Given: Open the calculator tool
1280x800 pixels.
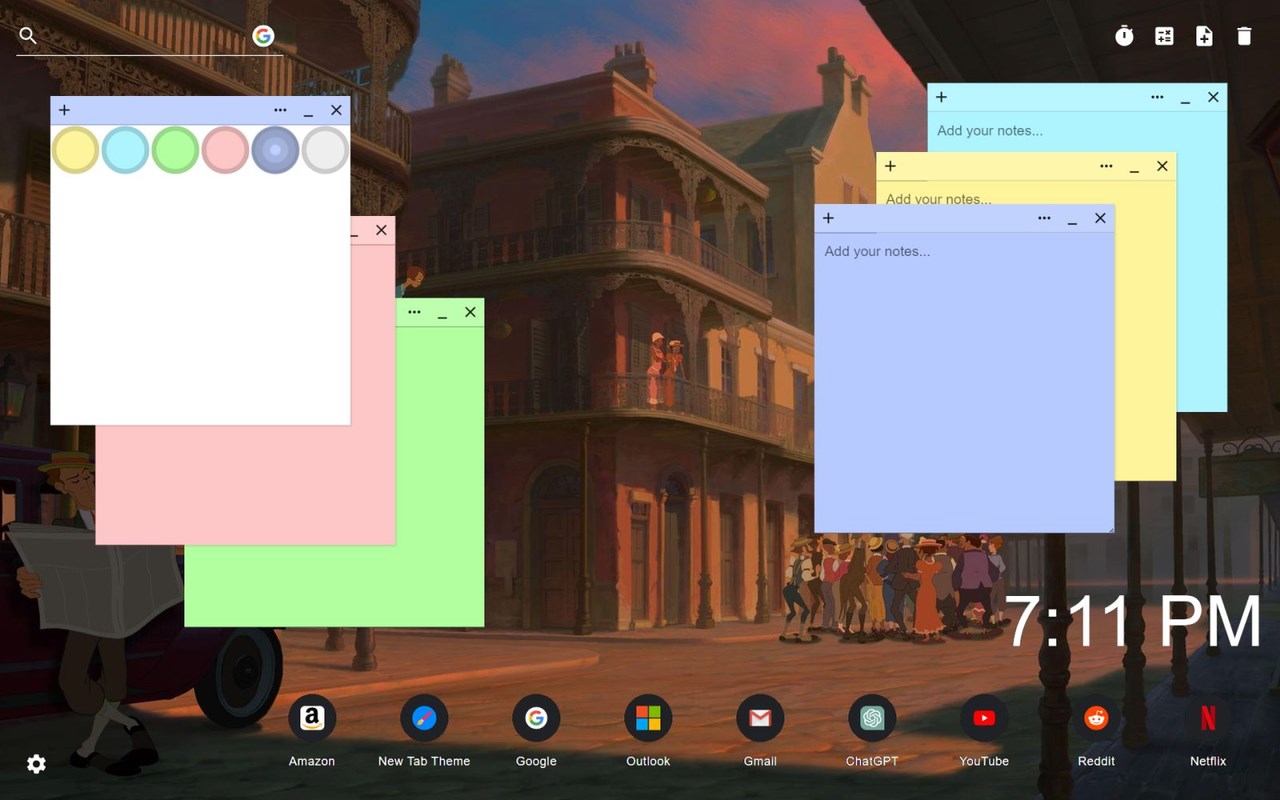Looking at the screenshot, I should click(x=1164, y=36).
